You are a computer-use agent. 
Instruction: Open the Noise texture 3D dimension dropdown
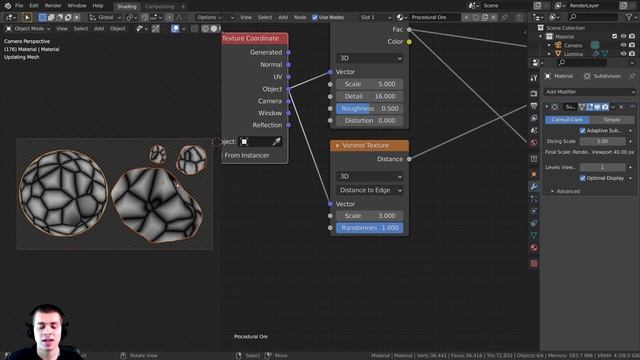(369, 58)
